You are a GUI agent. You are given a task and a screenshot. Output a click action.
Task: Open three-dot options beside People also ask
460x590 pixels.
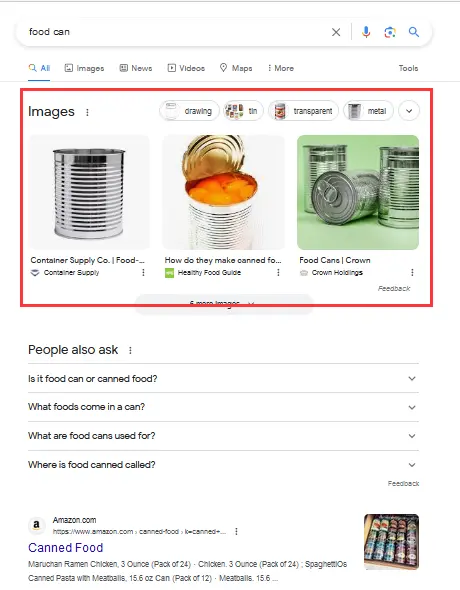tap(130, 350)
